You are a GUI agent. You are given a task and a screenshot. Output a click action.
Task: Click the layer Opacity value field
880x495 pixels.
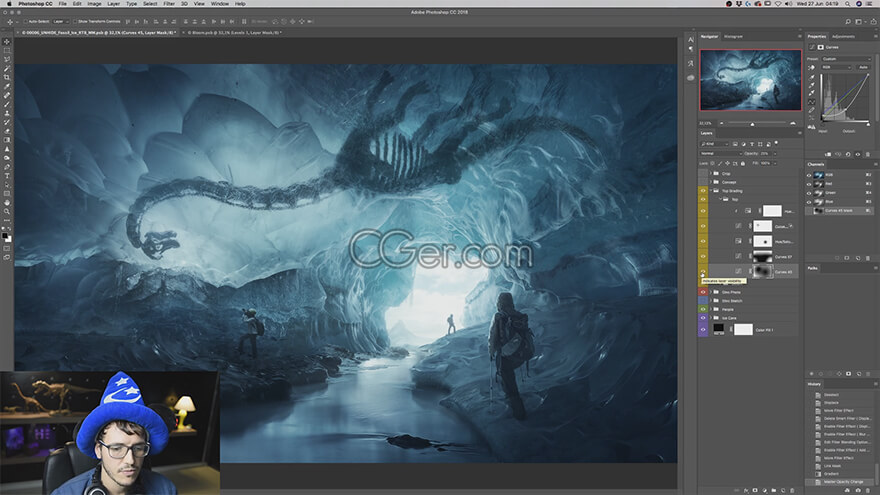(766, 153)
